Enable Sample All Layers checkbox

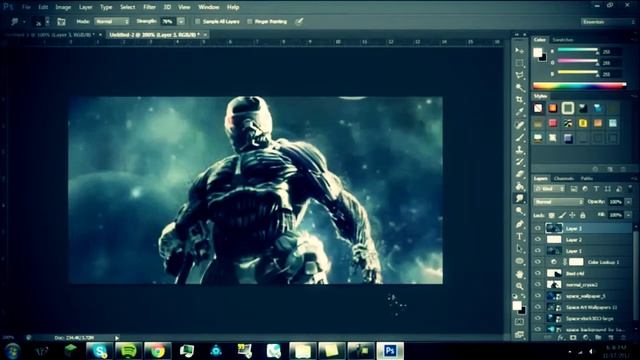[198, 21]
